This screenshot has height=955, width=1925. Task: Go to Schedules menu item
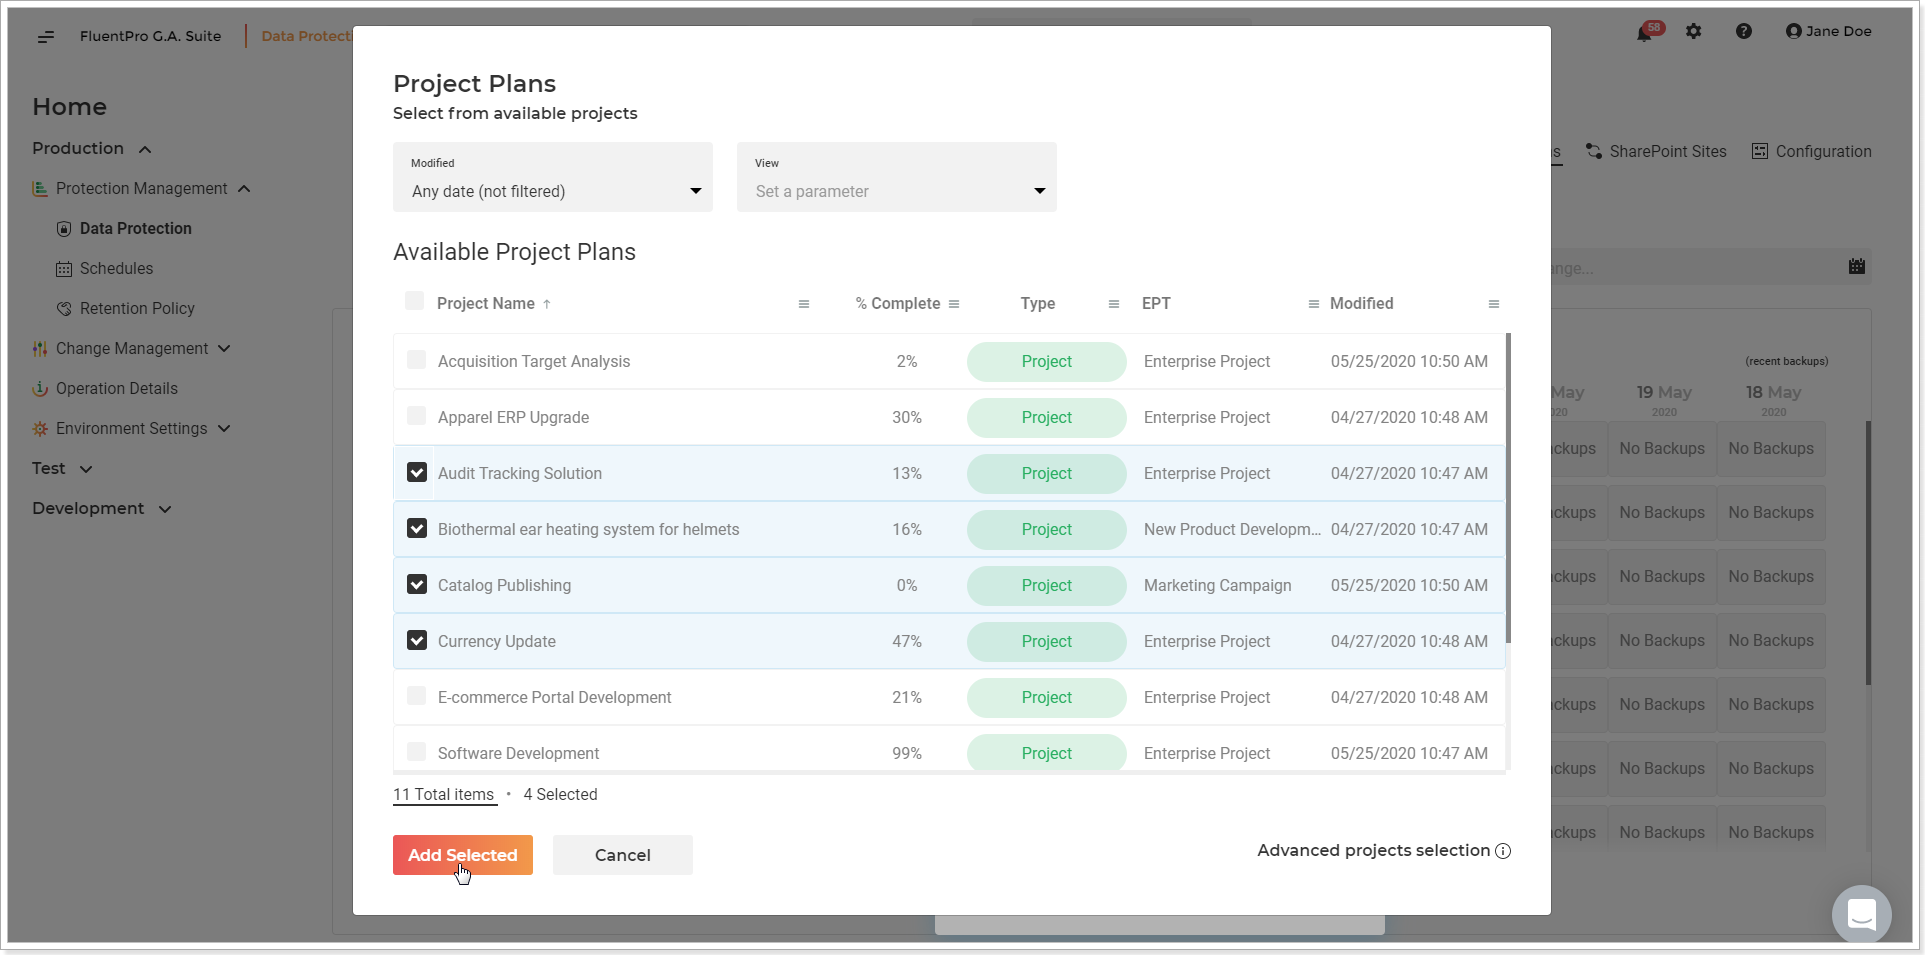click(x=116, y=269)
